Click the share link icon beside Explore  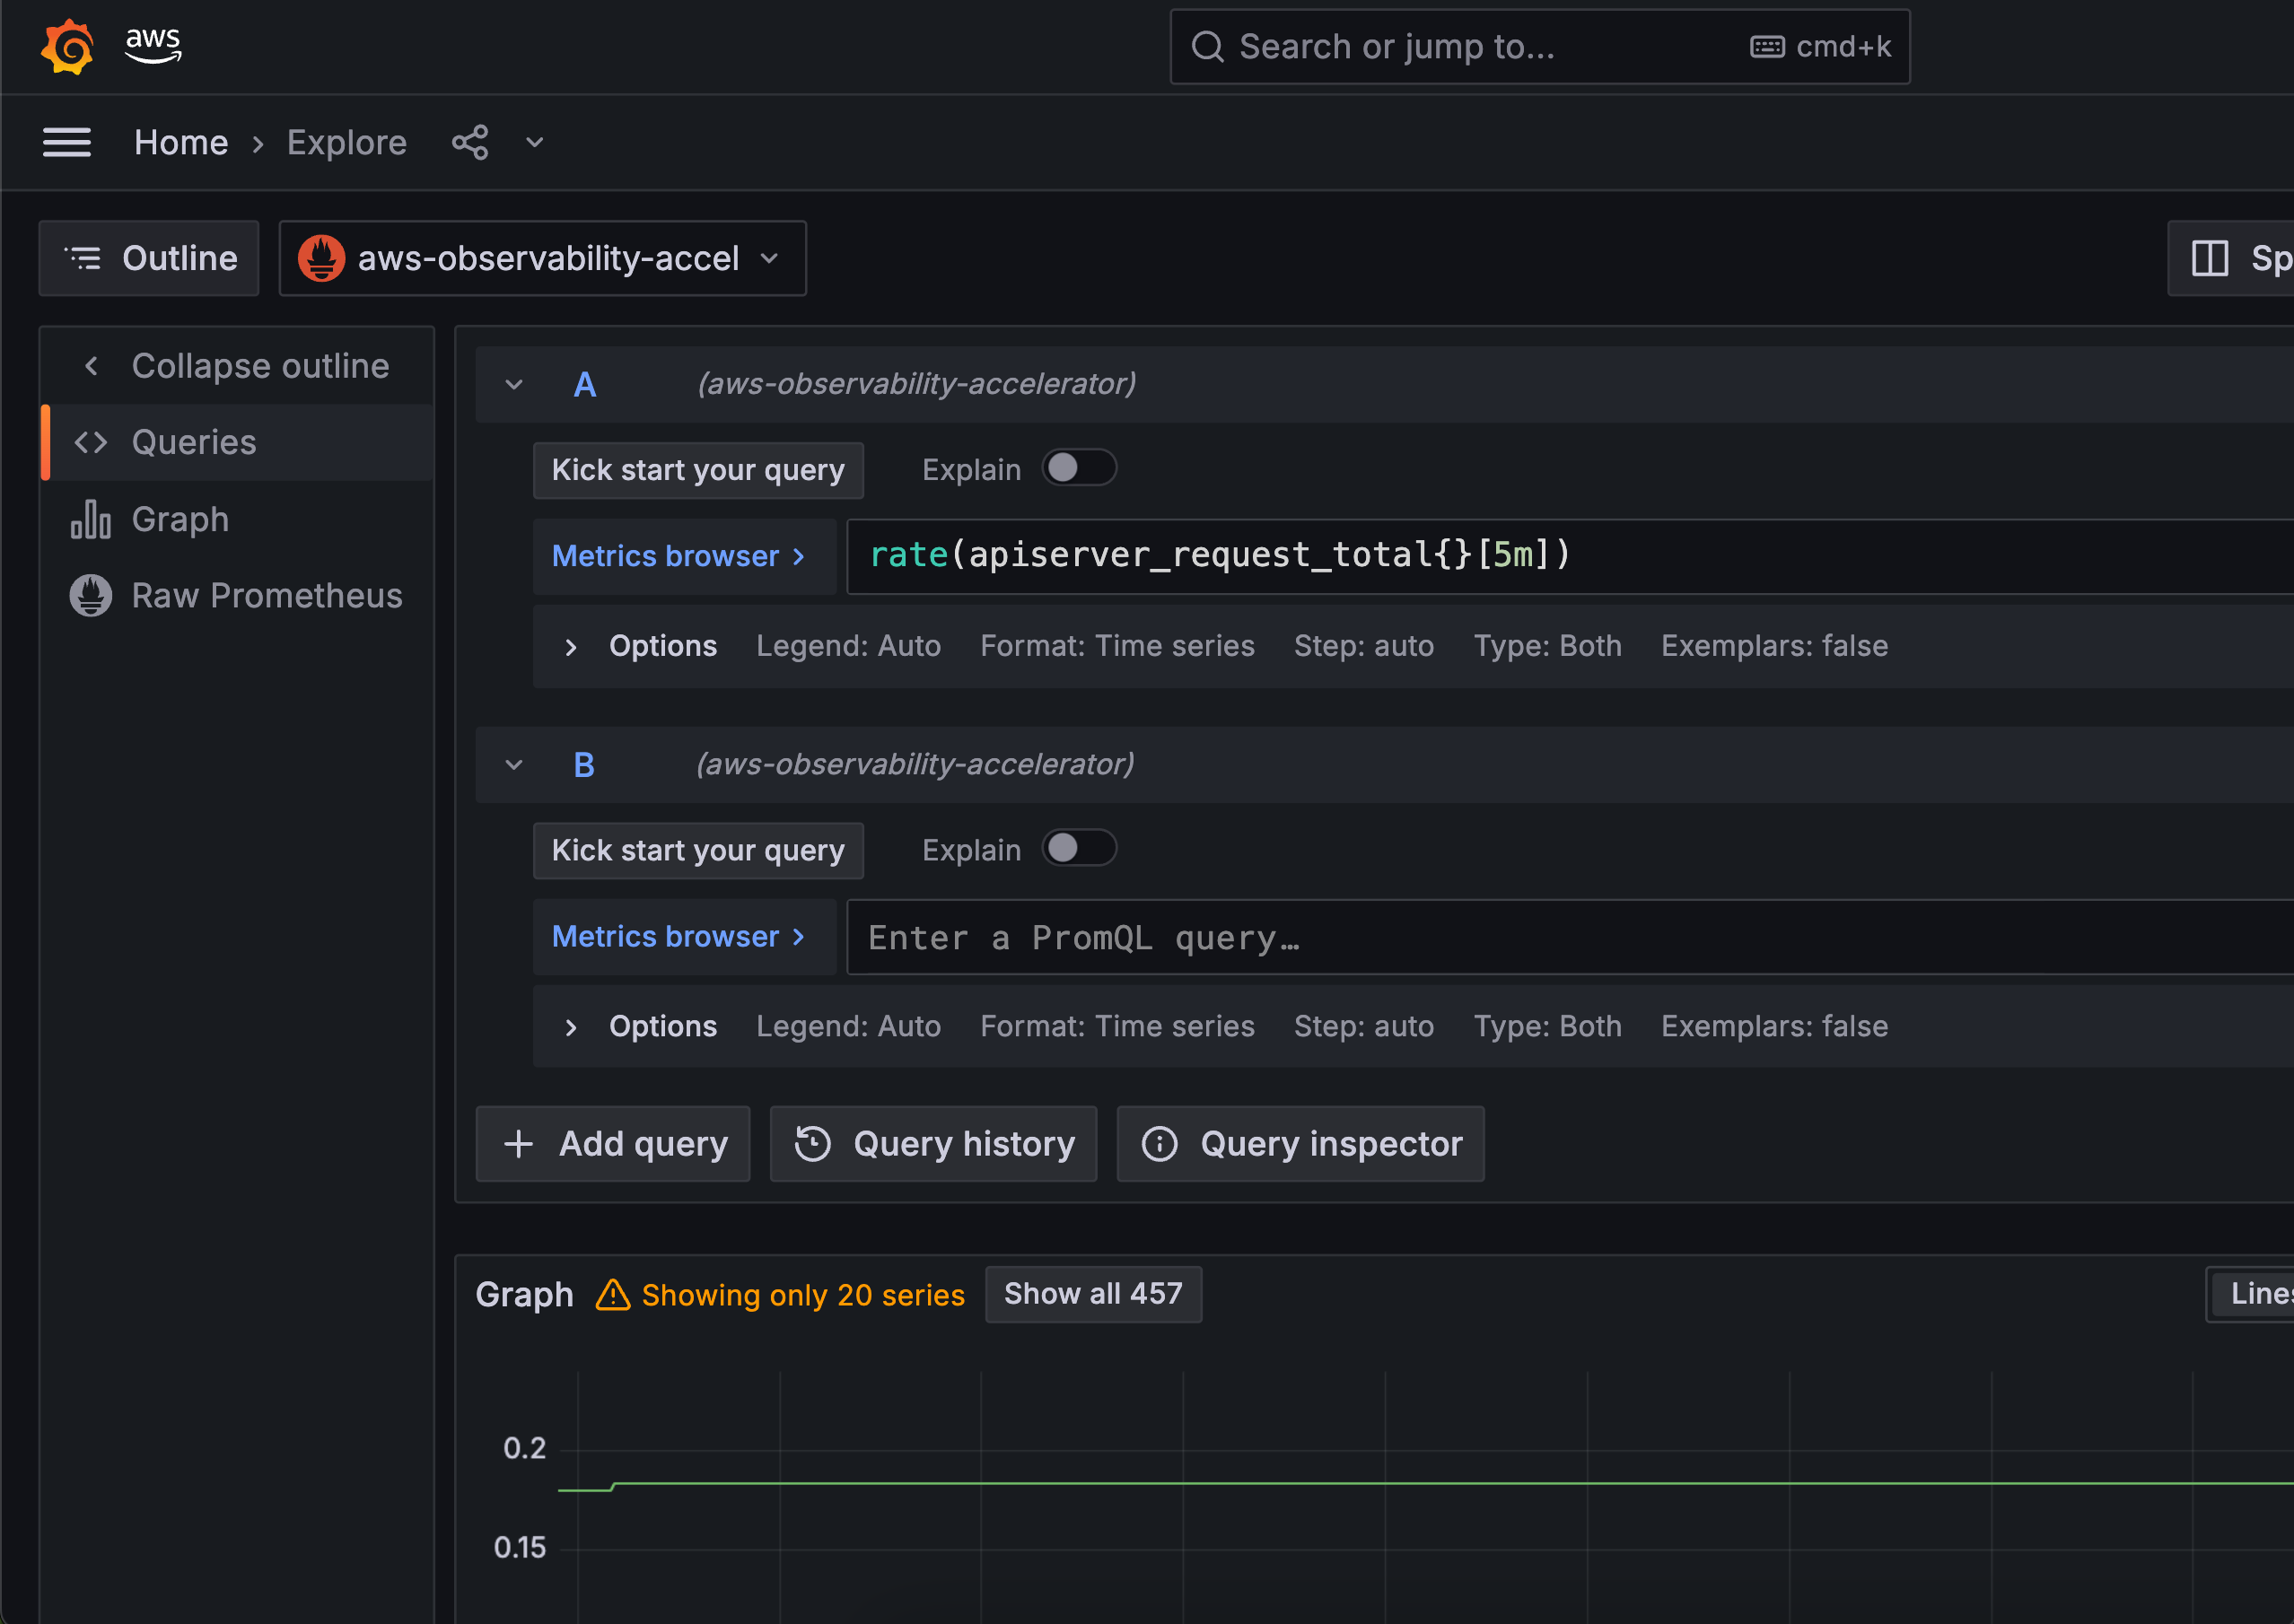pos(470,142)
